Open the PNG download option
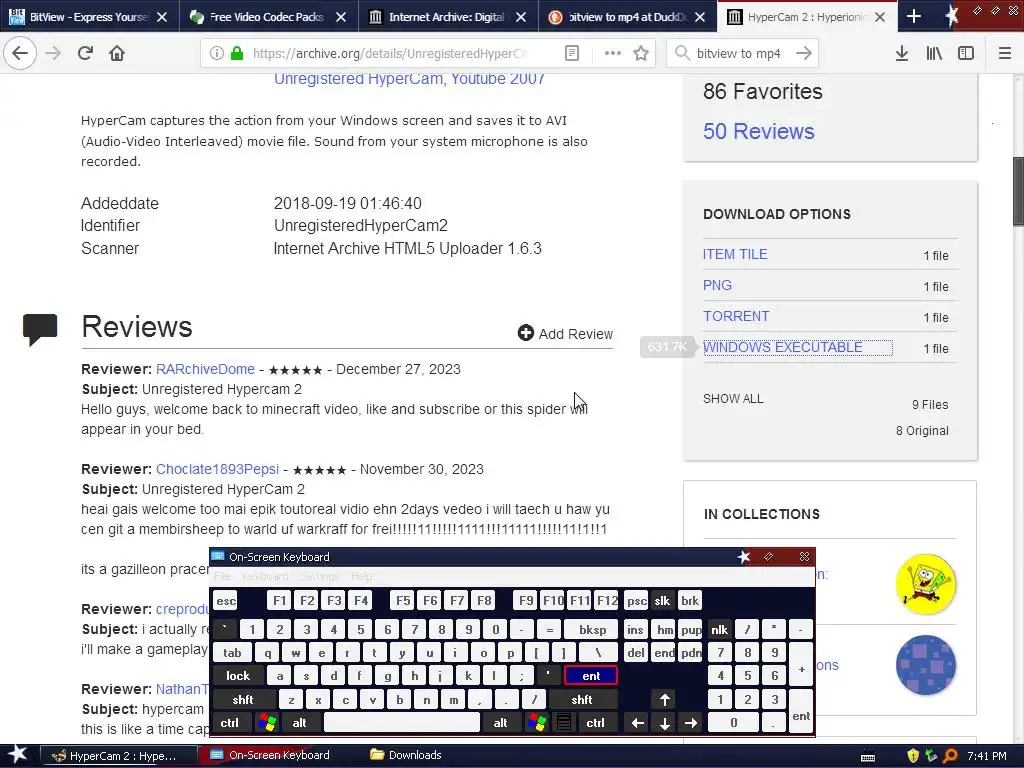1024x768 pixels. 717,285
